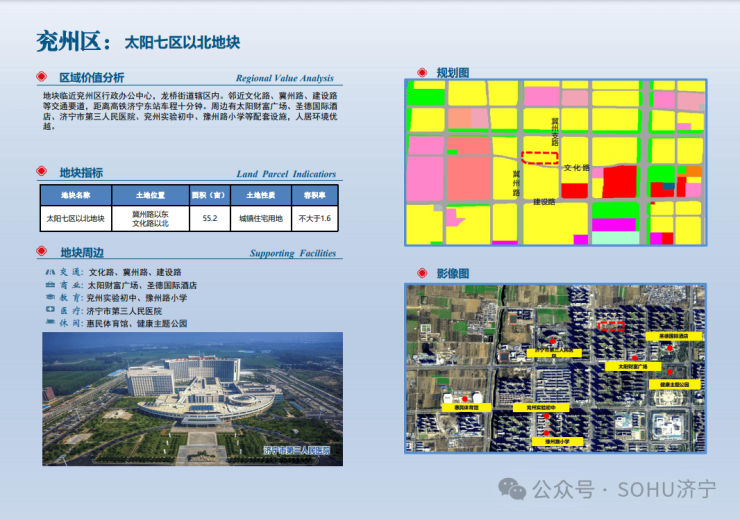
Task: Click the 土地位置 table header
Action: pos(151,195)
